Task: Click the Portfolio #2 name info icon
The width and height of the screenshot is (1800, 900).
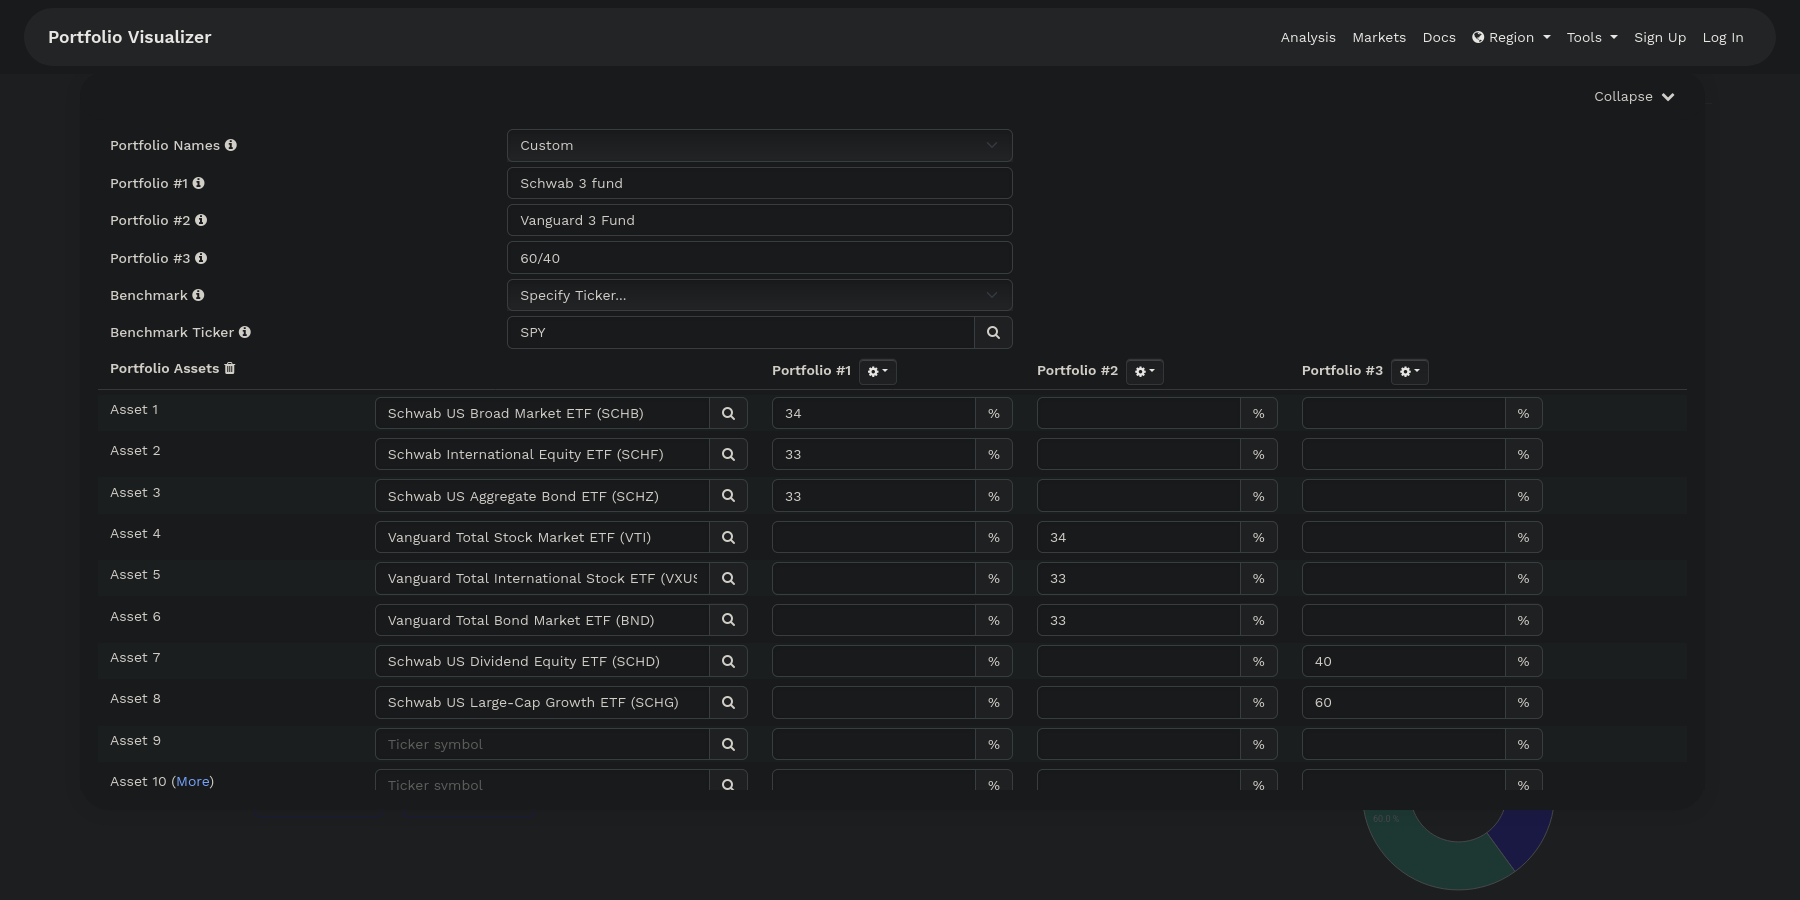Action: click(201, 220)
